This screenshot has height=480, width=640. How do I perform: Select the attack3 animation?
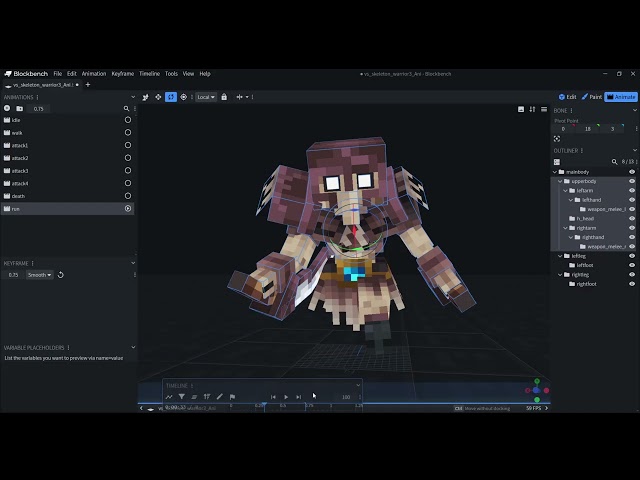(x=67, y=171)
